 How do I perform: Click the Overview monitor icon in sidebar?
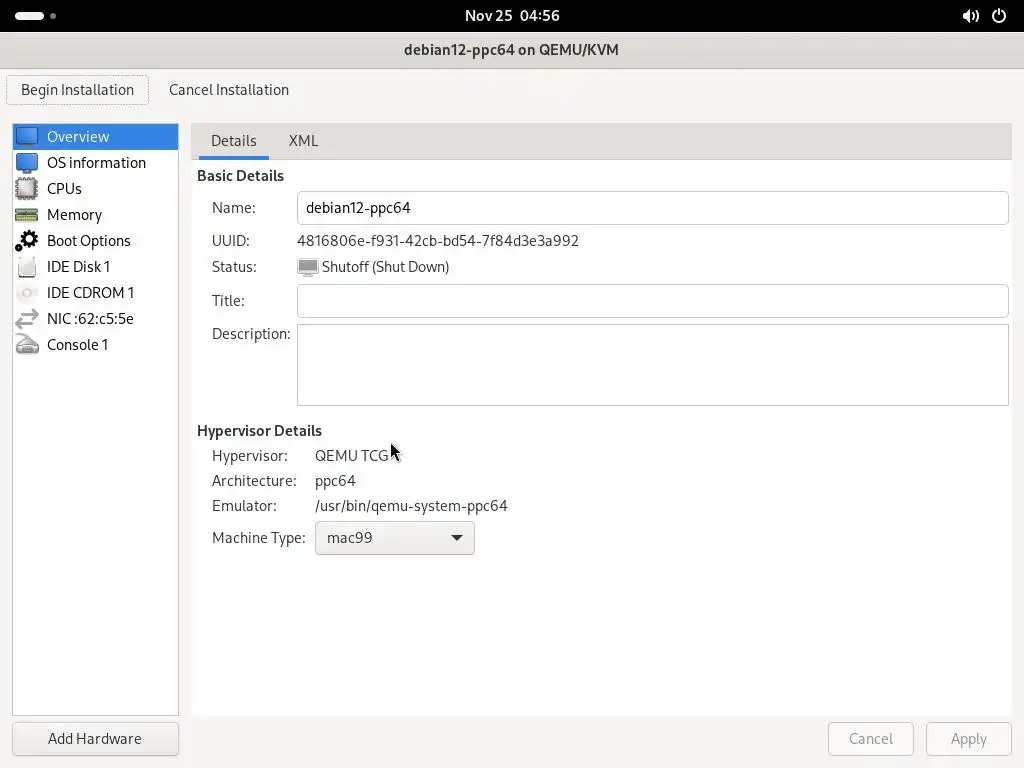coord(27,136)
